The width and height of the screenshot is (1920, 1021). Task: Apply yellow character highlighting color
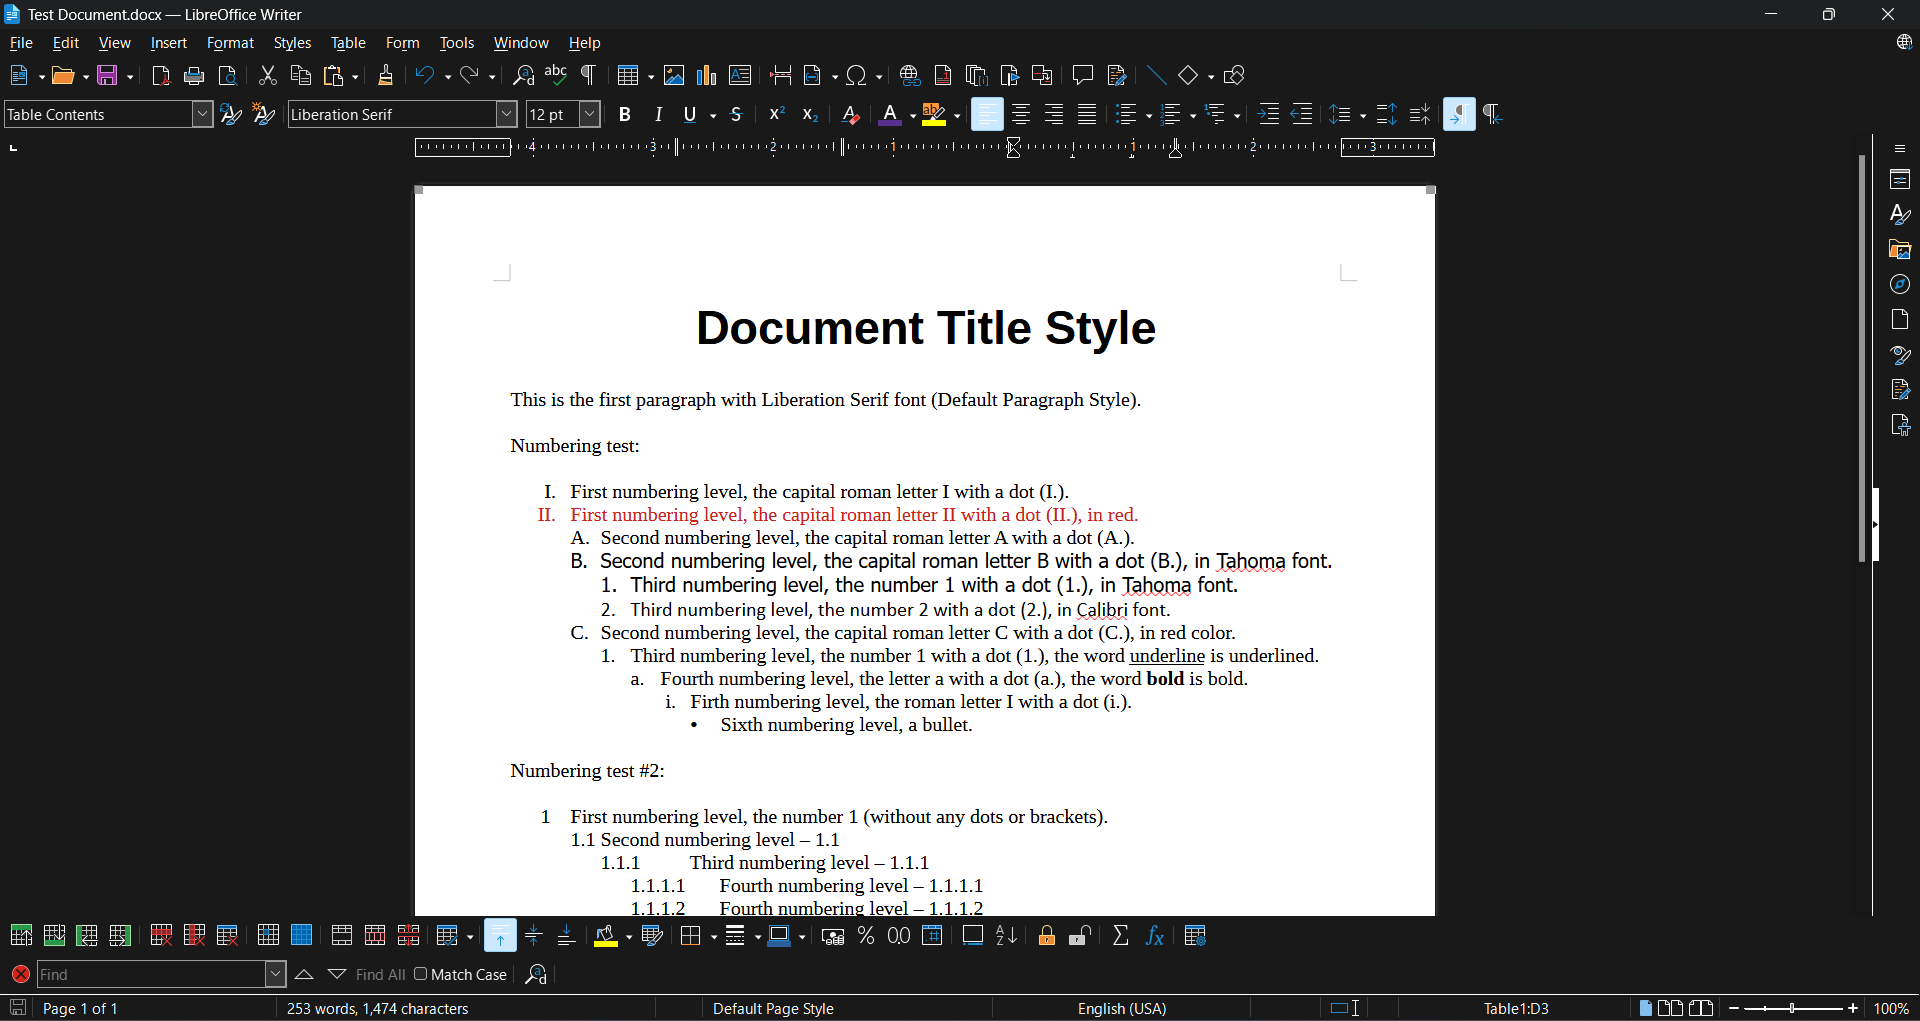933,115
